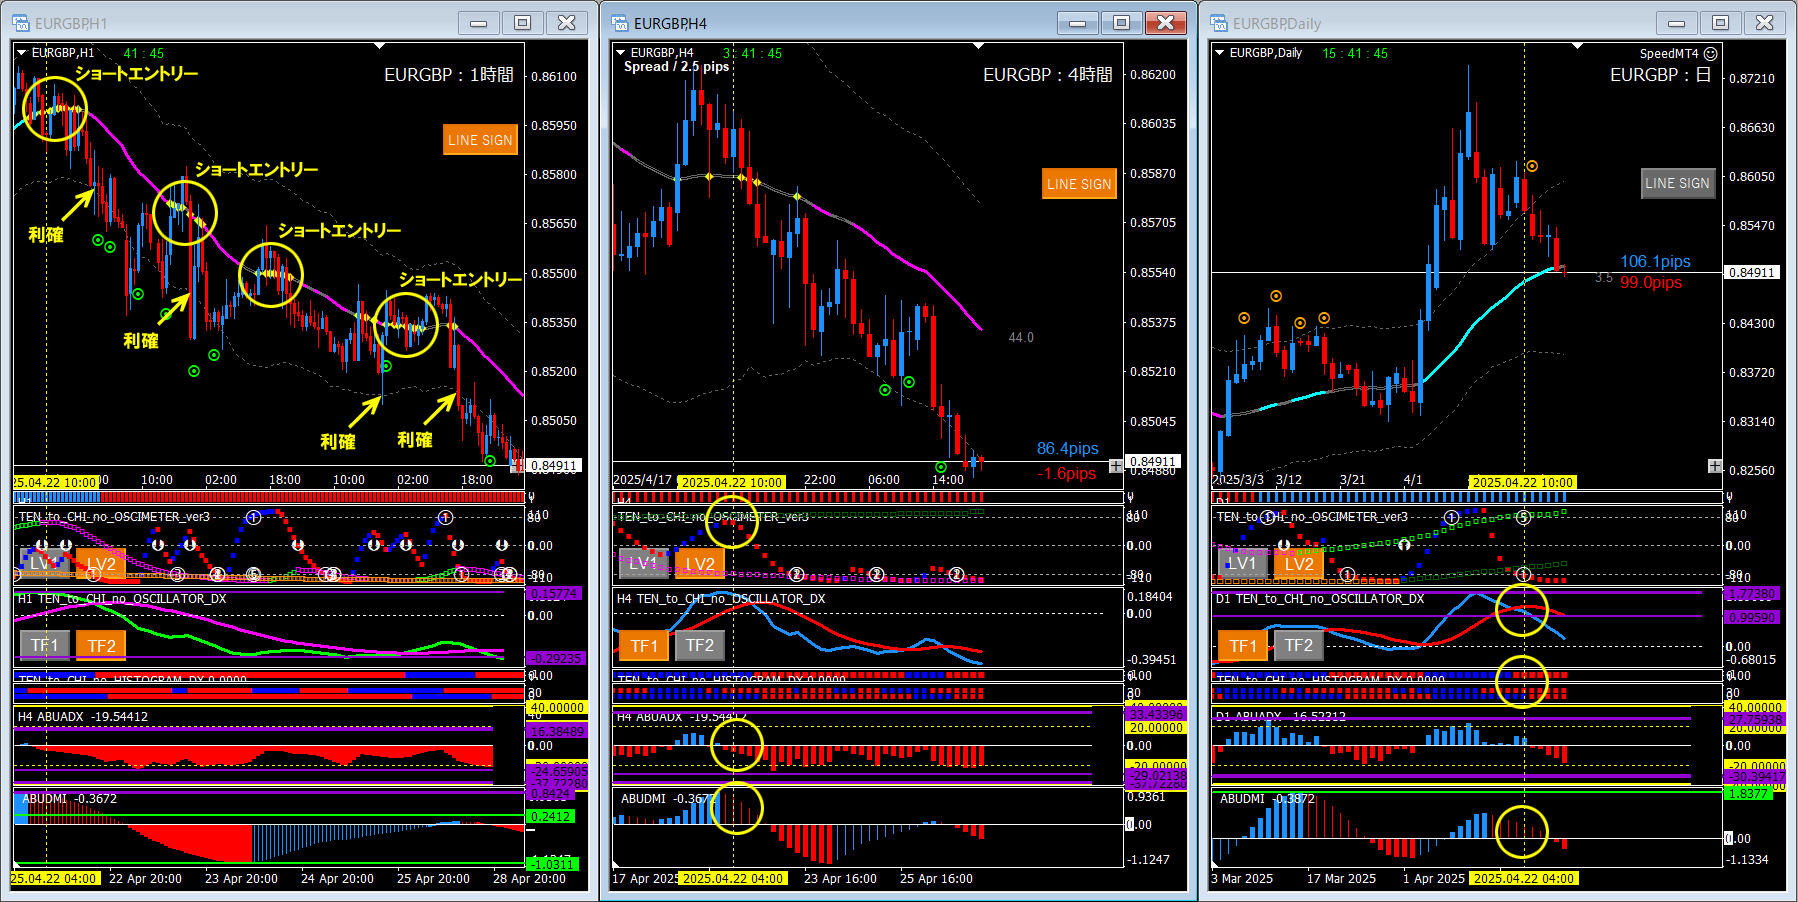Viewport: 1798px width, 902px height.
Task: Click the '86.4pips' label in H4 chart
Action: click(x=1067, y=449)
